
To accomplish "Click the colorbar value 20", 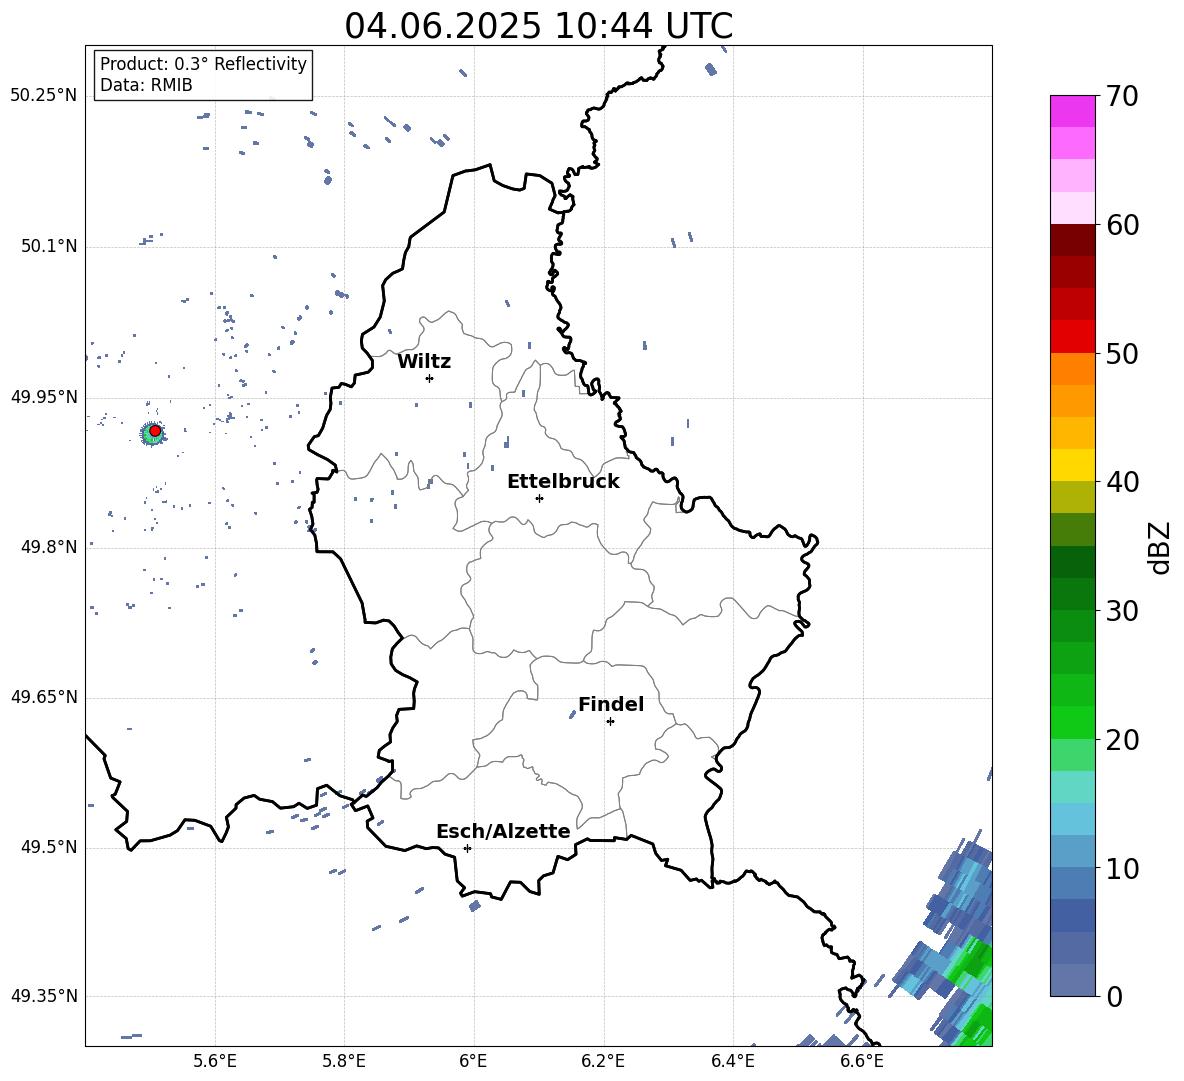I will click(x=1122, y=740).
